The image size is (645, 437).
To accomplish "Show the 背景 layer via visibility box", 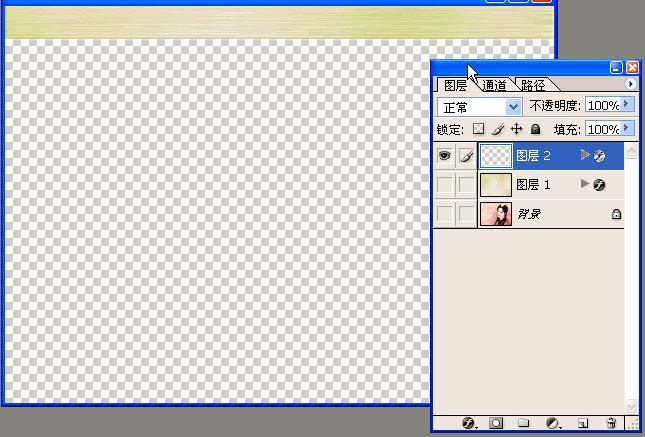I will coord(445,214).
